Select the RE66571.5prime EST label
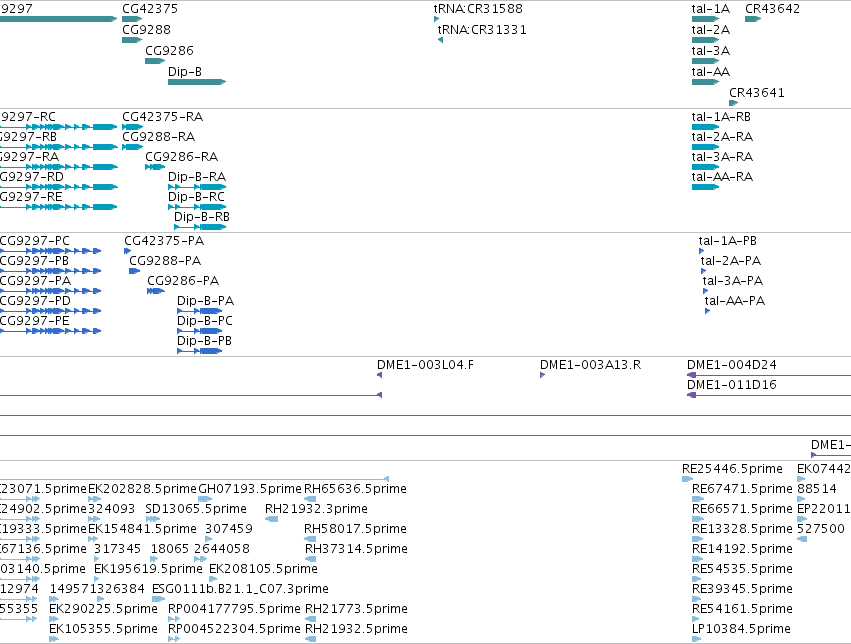This screenshot has width=851, height=644. [x=742, y=509]
